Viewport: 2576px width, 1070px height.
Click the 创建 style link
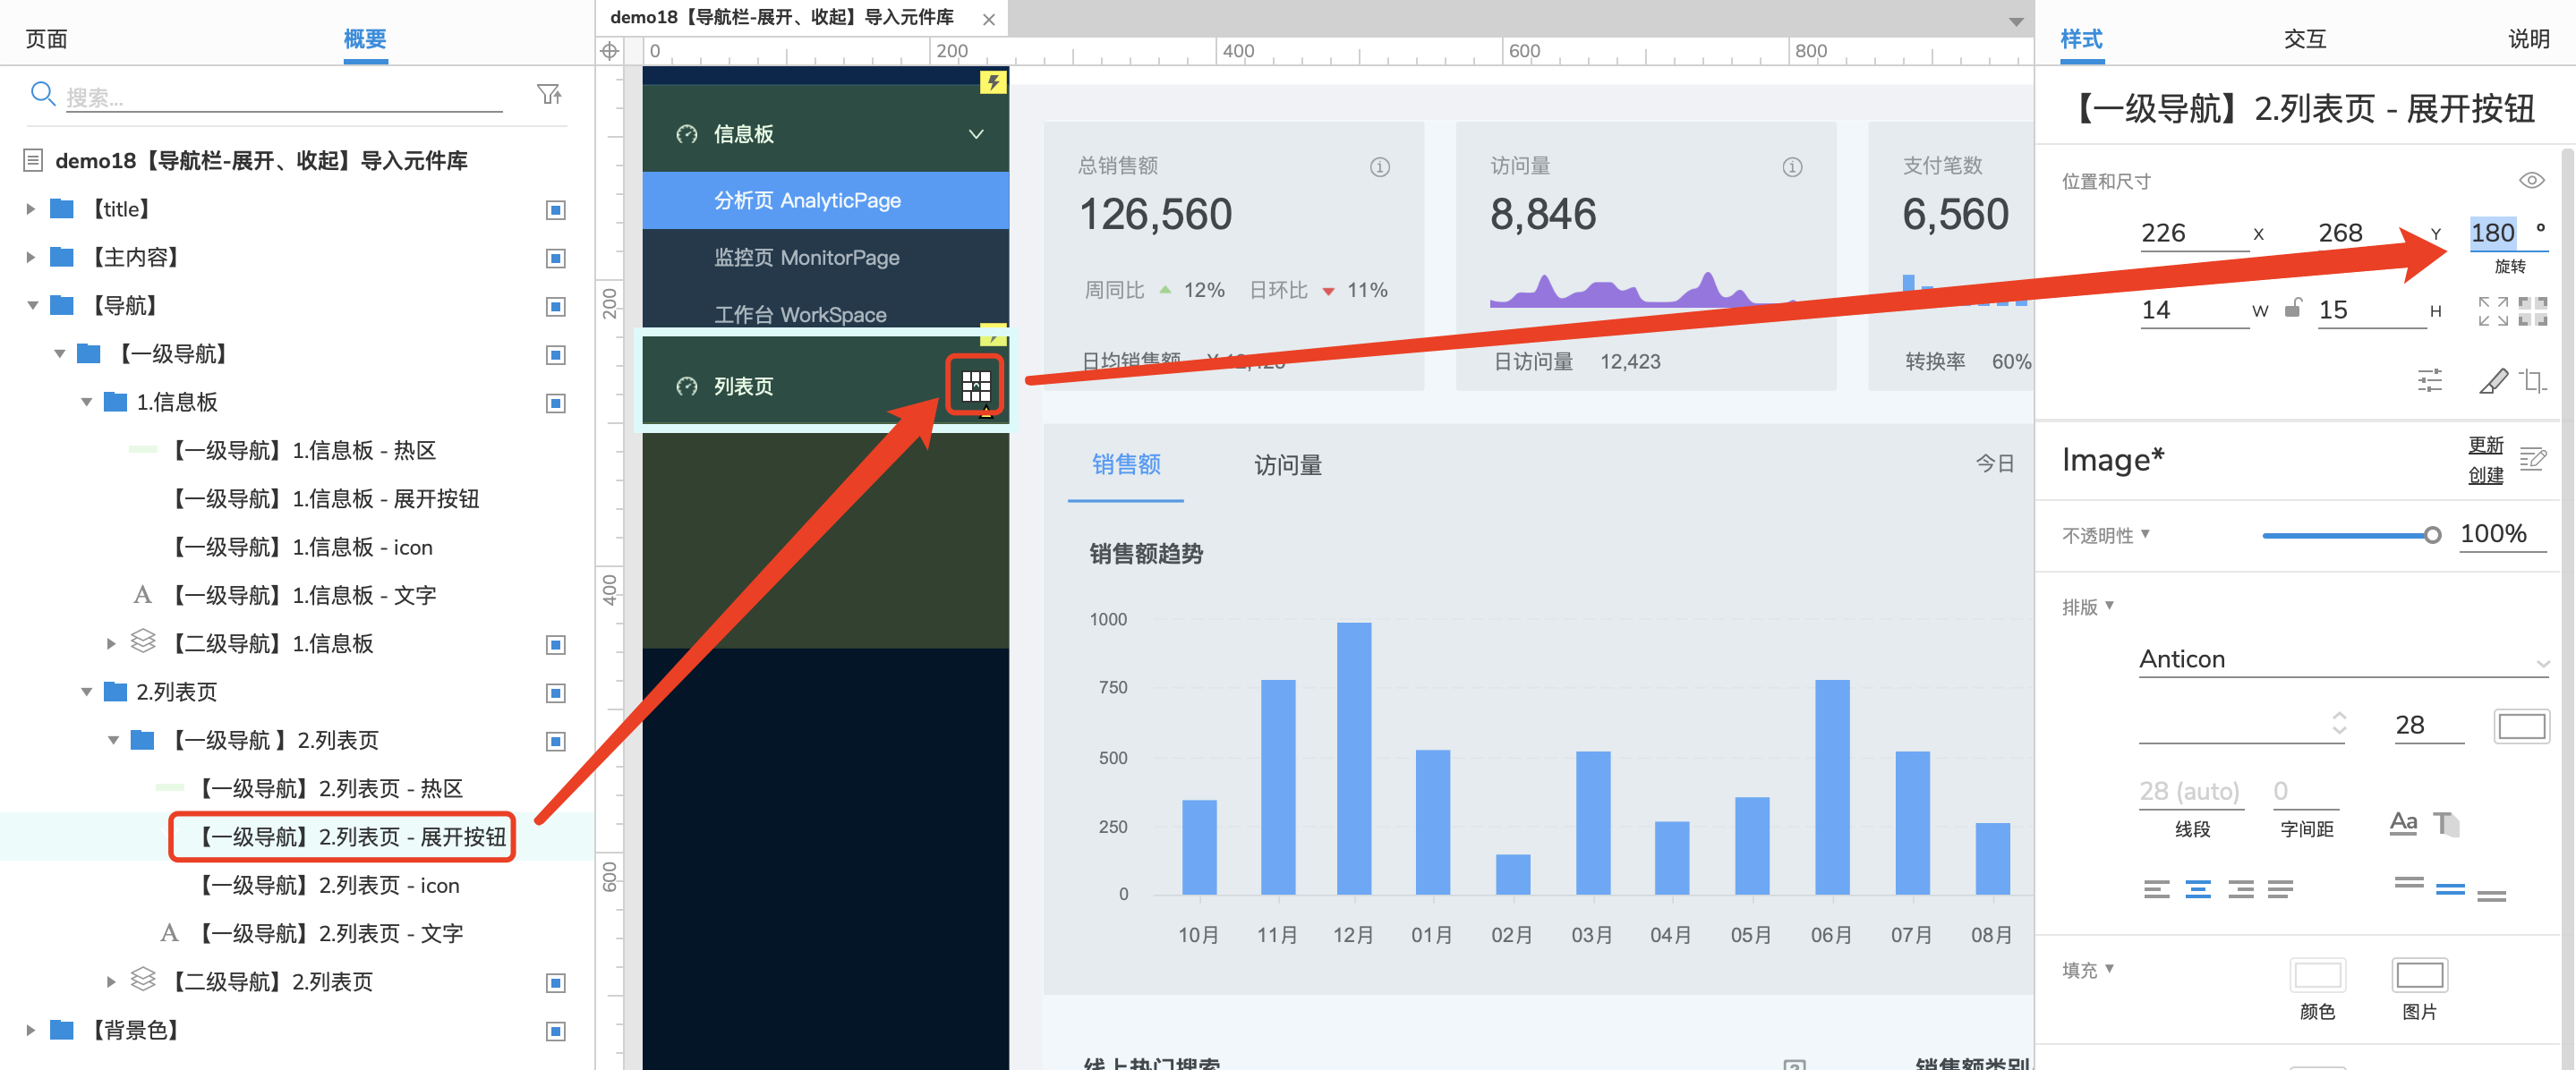pos(2485,475)
